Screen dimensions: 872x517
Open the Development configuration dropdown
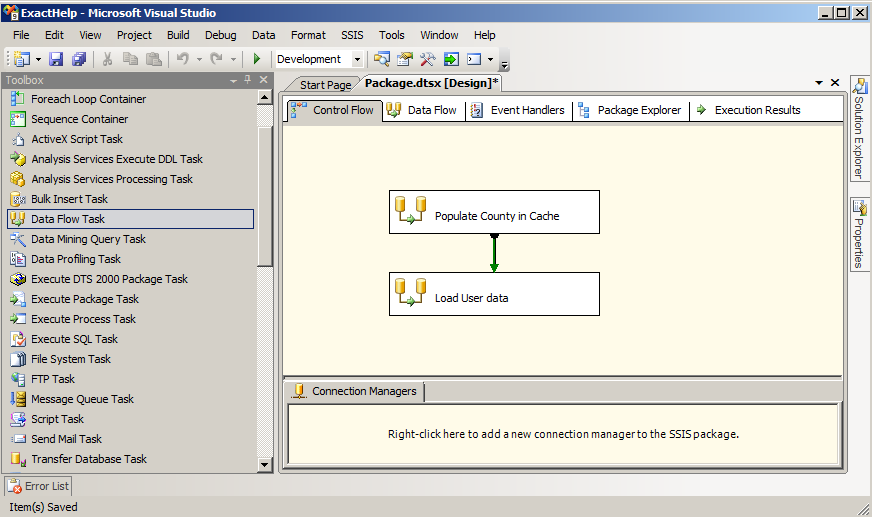(358, 59)
